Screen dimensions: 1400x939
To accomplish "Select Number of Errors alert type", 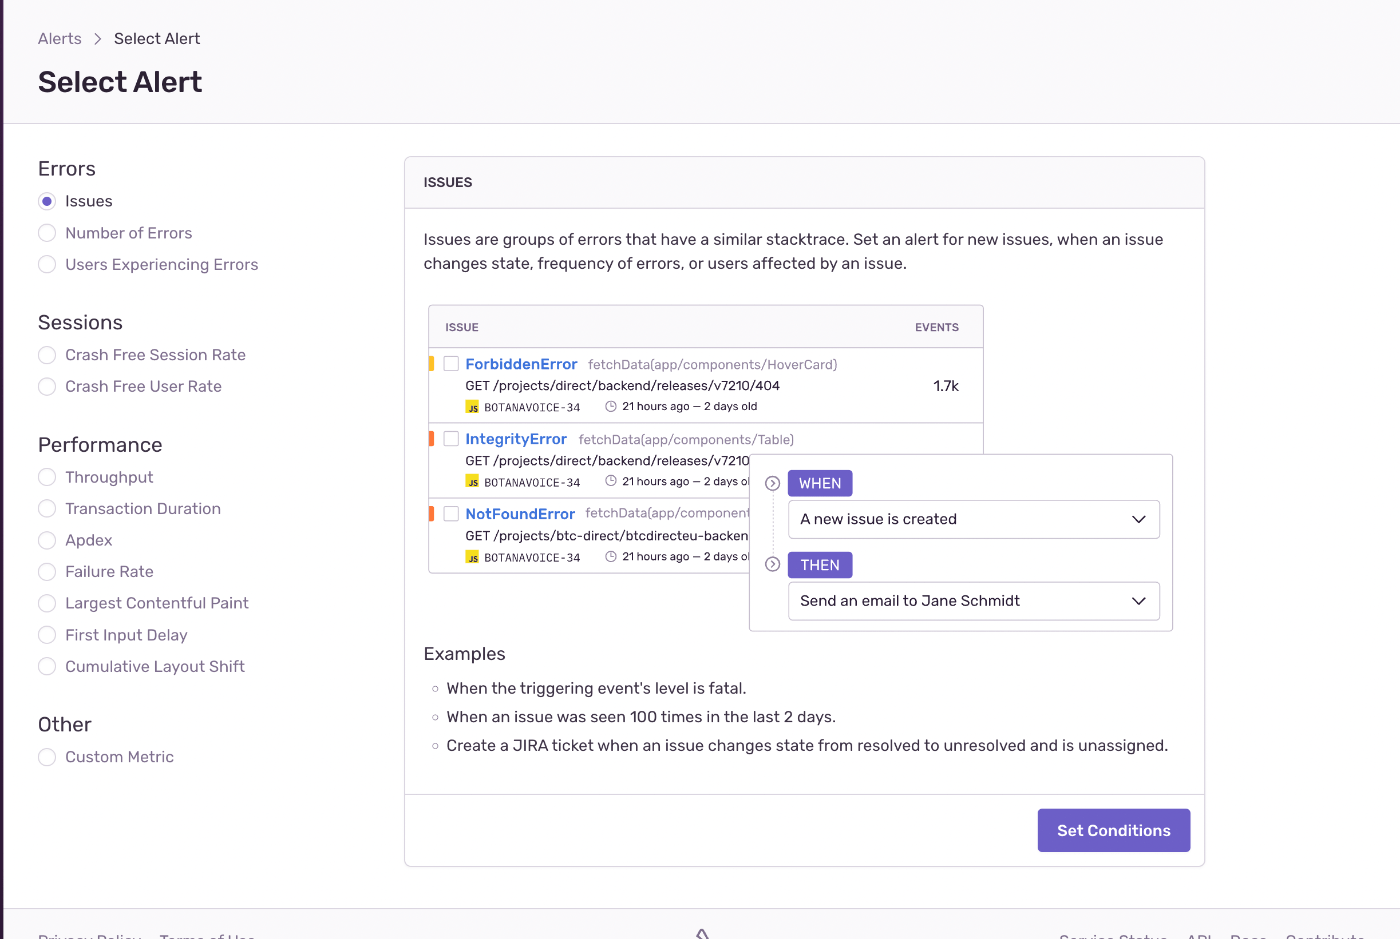I will [x=47, y=233].
